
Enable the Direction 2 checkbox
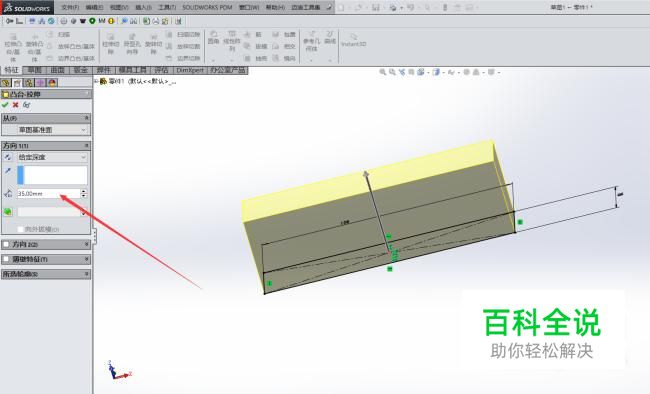click(6, 244)
